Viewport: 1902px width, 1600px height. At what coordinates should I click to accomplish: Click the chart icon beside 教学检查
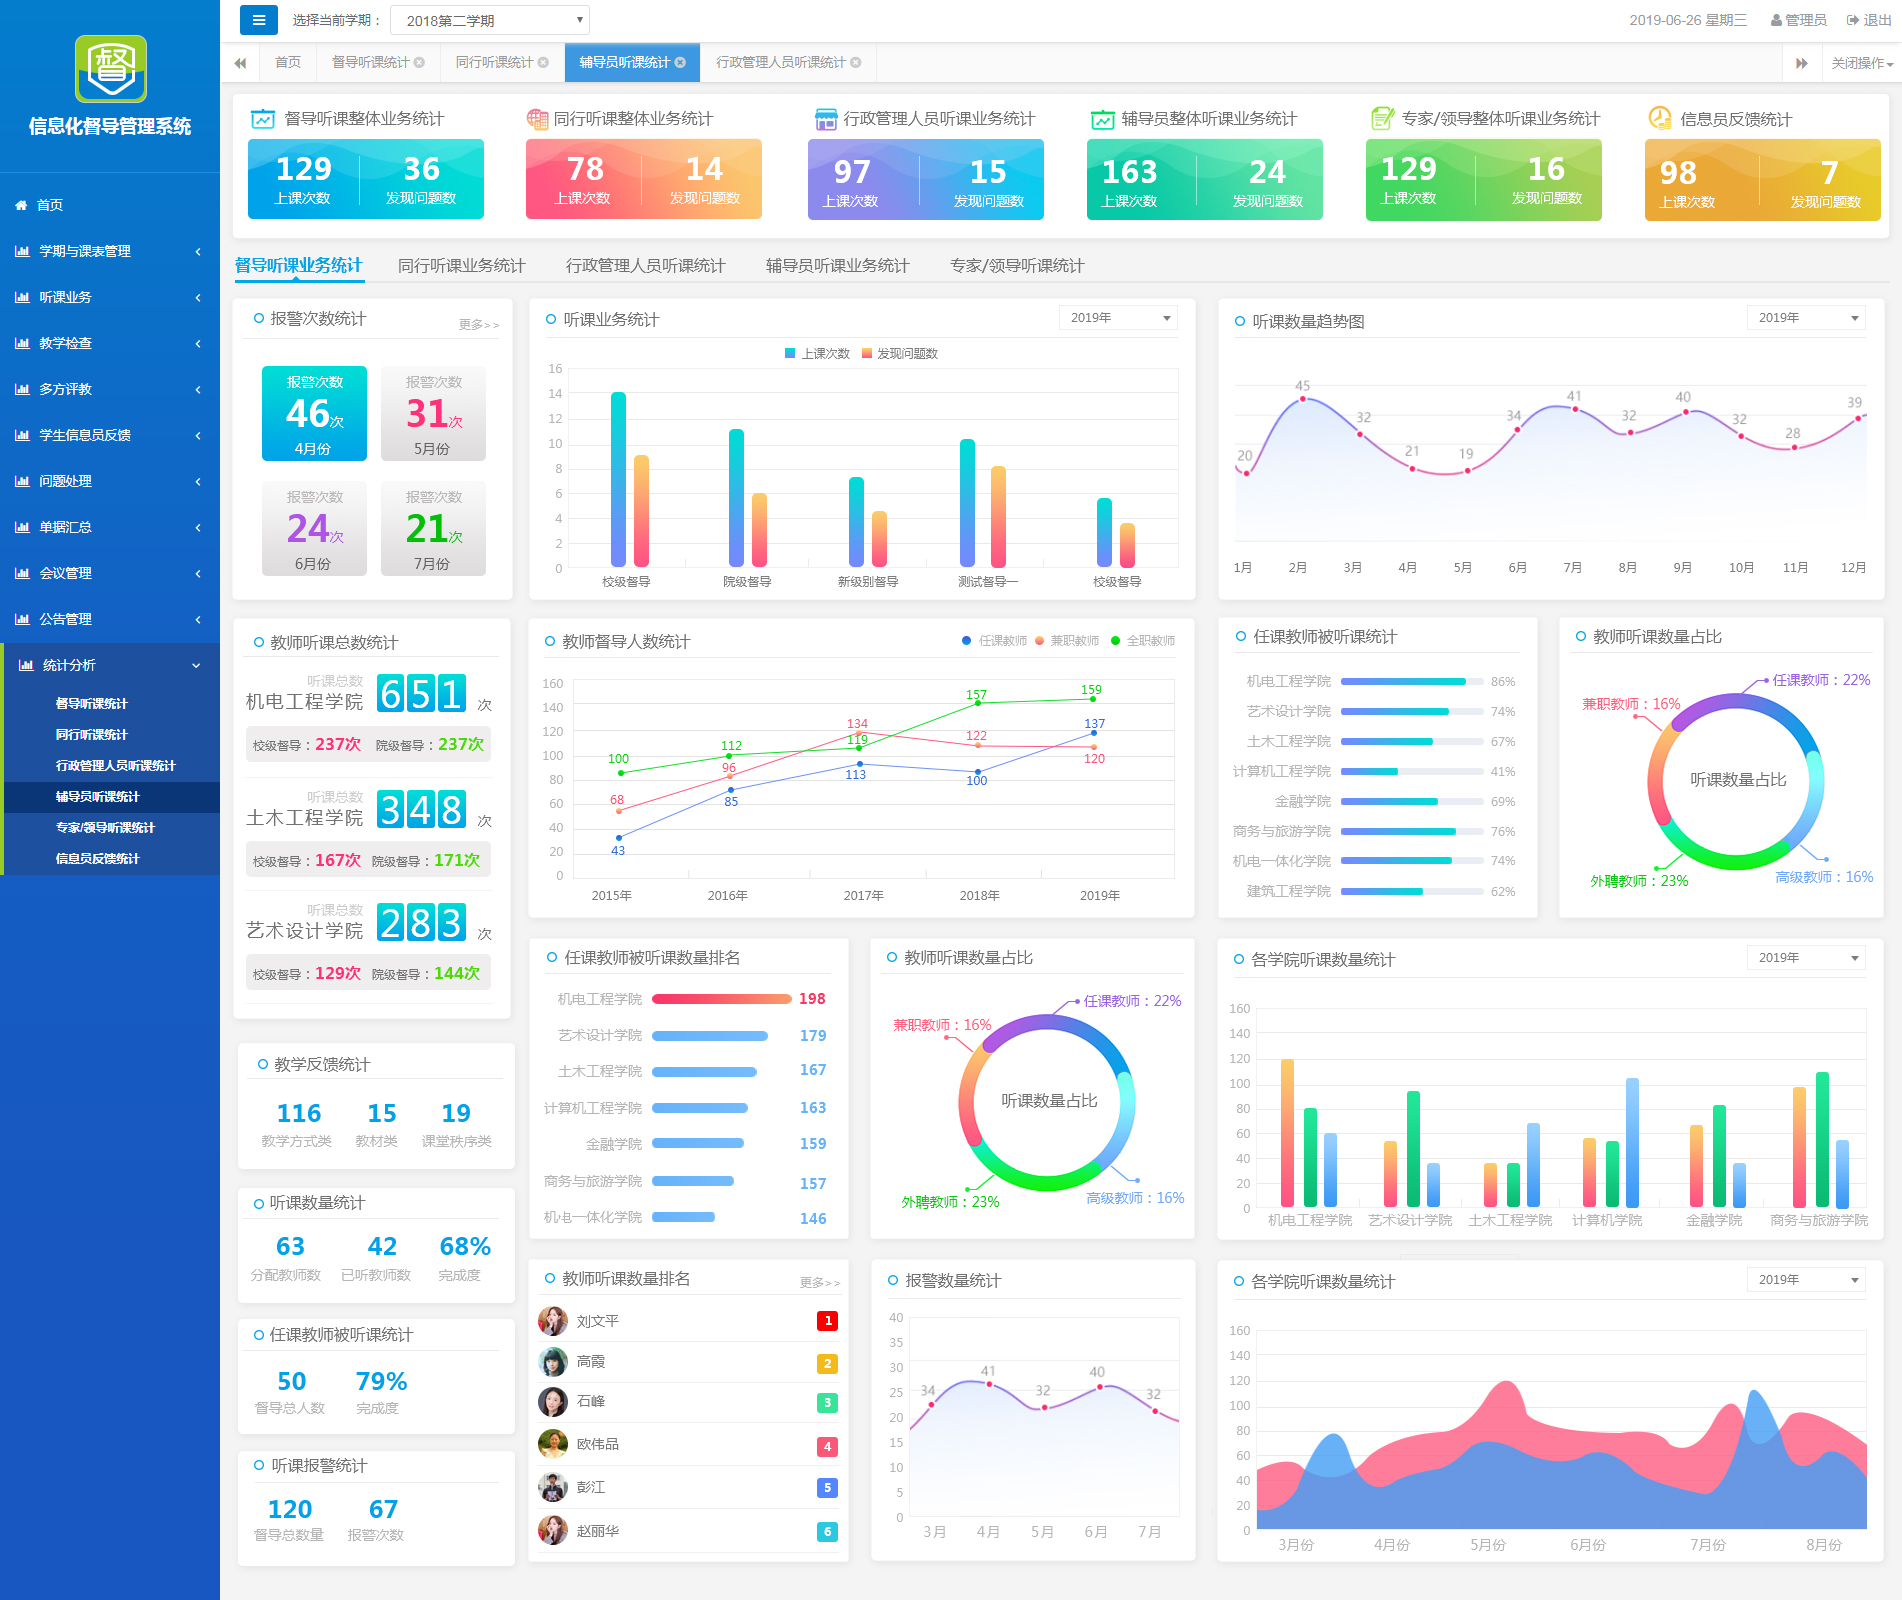coord(22,343)
